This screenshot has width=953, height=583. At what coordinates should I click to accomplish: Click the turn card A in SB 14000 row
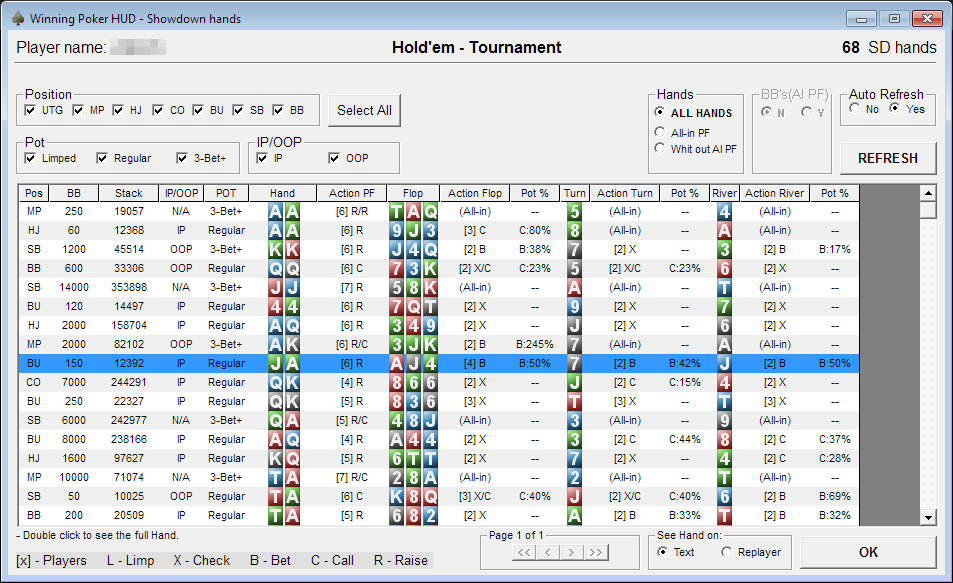[574, 287]
